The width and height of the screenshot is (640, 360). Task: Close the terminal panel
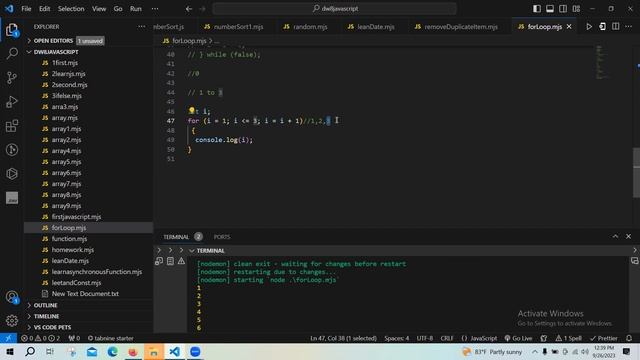click(x=629, y=236)
